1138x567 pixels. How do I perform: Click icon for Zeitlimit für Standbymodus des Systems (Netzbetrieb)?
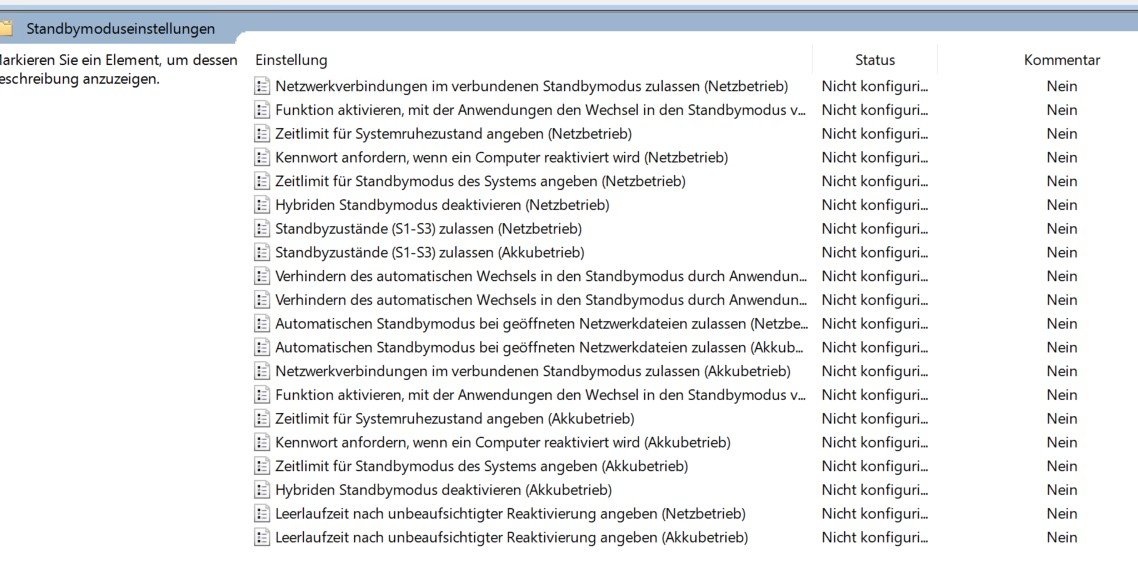point(261,181)
